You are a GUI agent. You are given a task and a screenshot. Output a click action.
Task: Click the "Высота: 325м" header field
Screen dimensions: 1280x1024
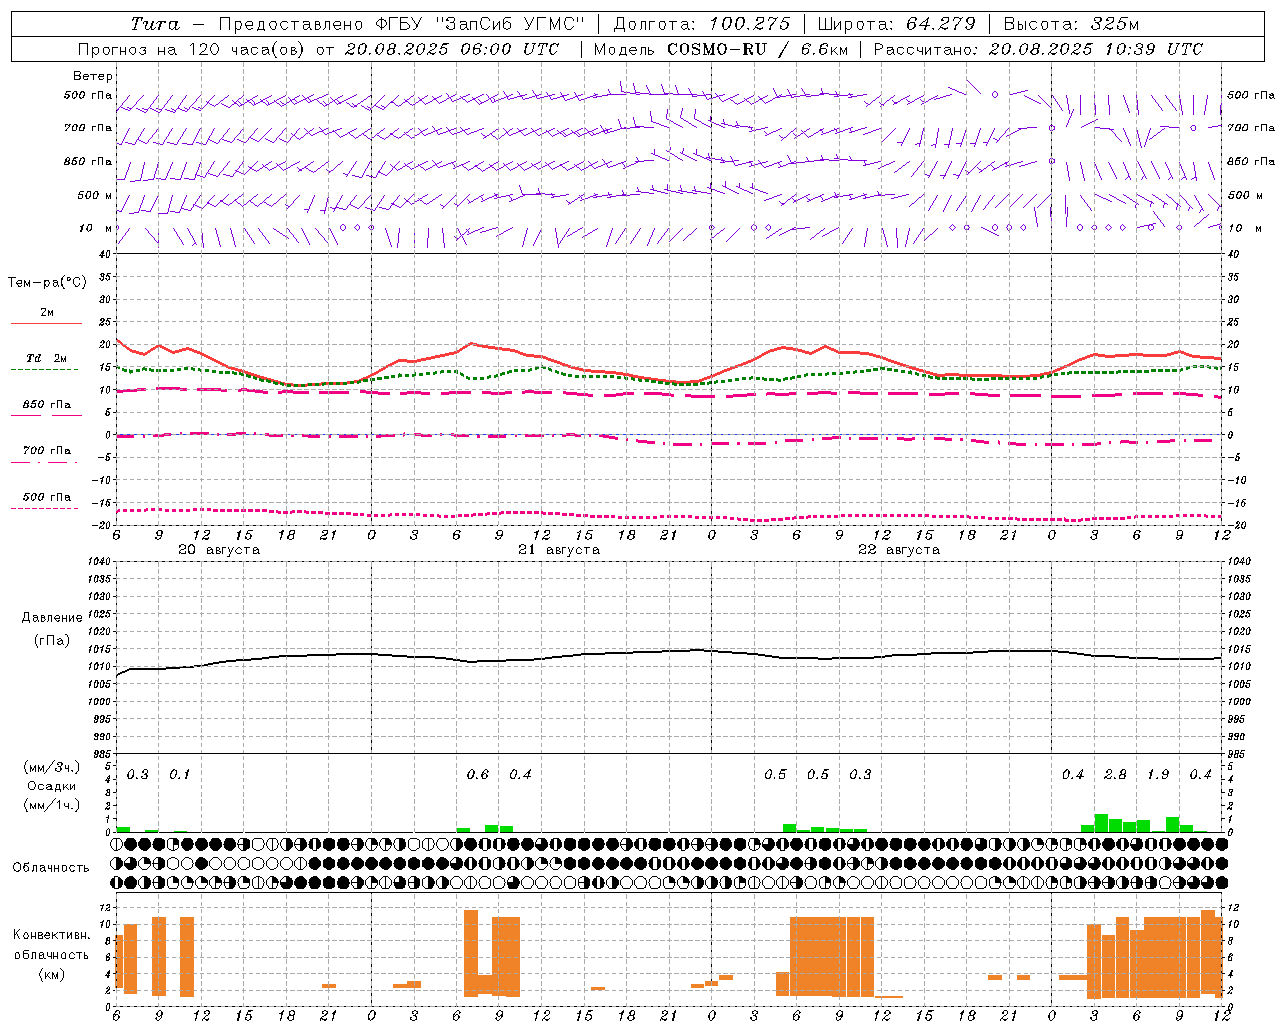pyautogui.click(x=1070, y=24)
